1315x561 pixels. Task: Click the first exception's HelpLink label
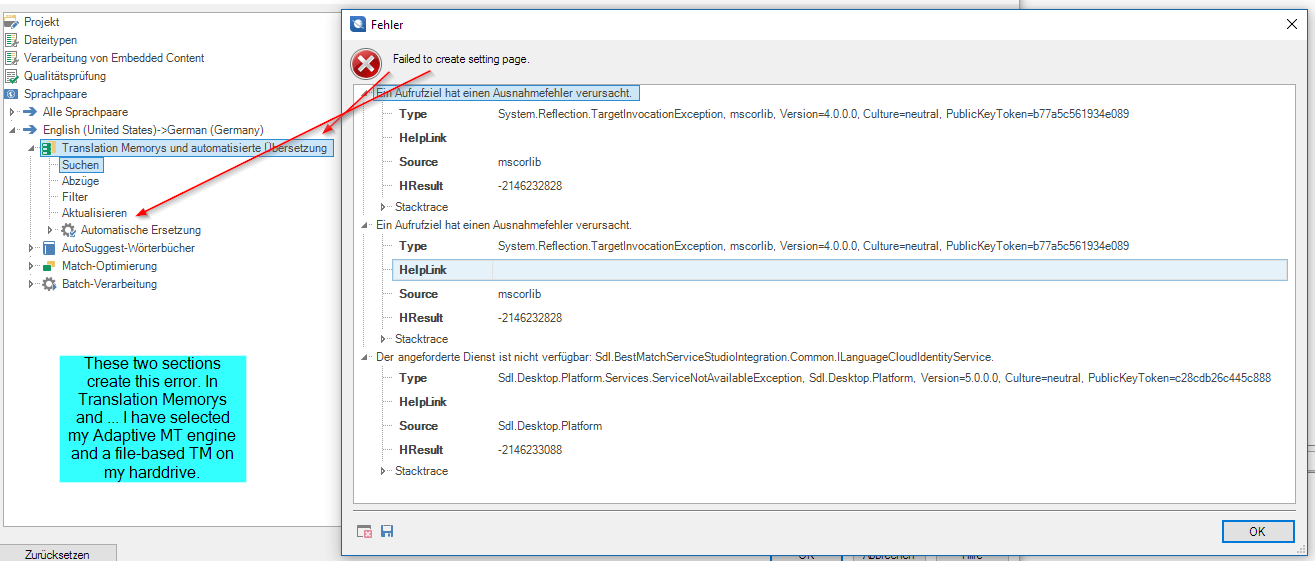(x=422, y=138)
